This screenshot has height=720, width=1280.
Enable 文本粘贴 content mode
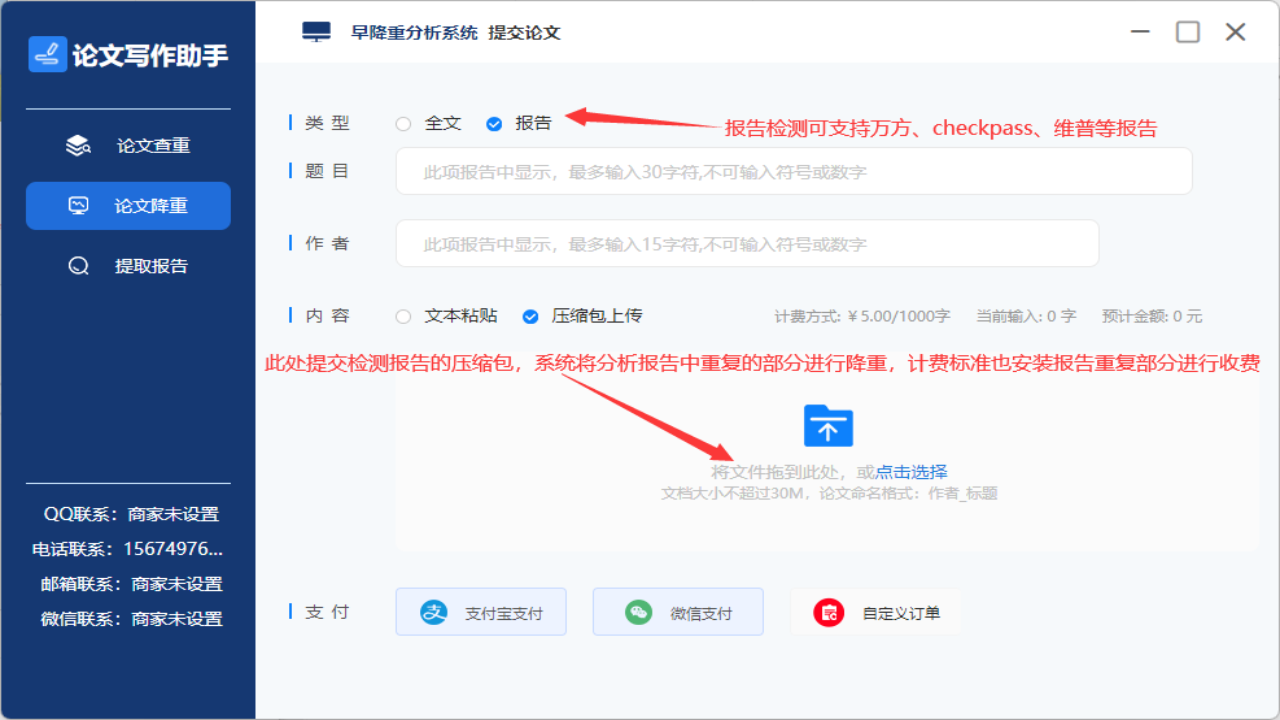coord(403,315)
